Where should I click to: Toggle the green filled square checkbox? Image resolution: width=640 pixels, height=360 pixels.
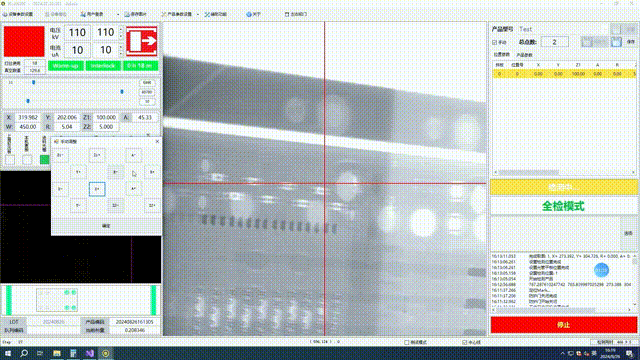click(44, 160)
